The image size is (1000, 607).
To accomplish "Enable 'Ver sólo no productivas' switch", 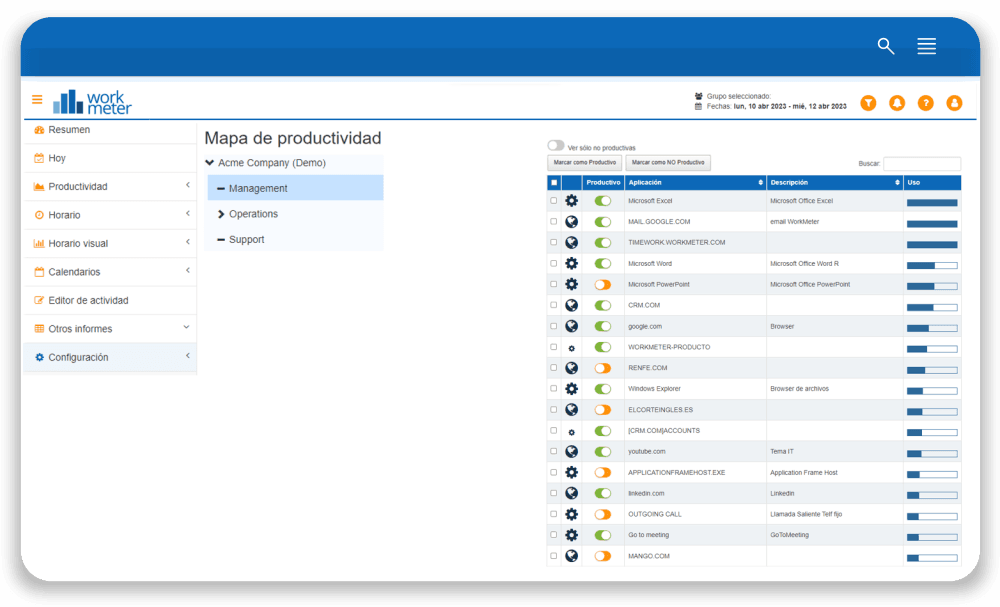I will point(555,146).
